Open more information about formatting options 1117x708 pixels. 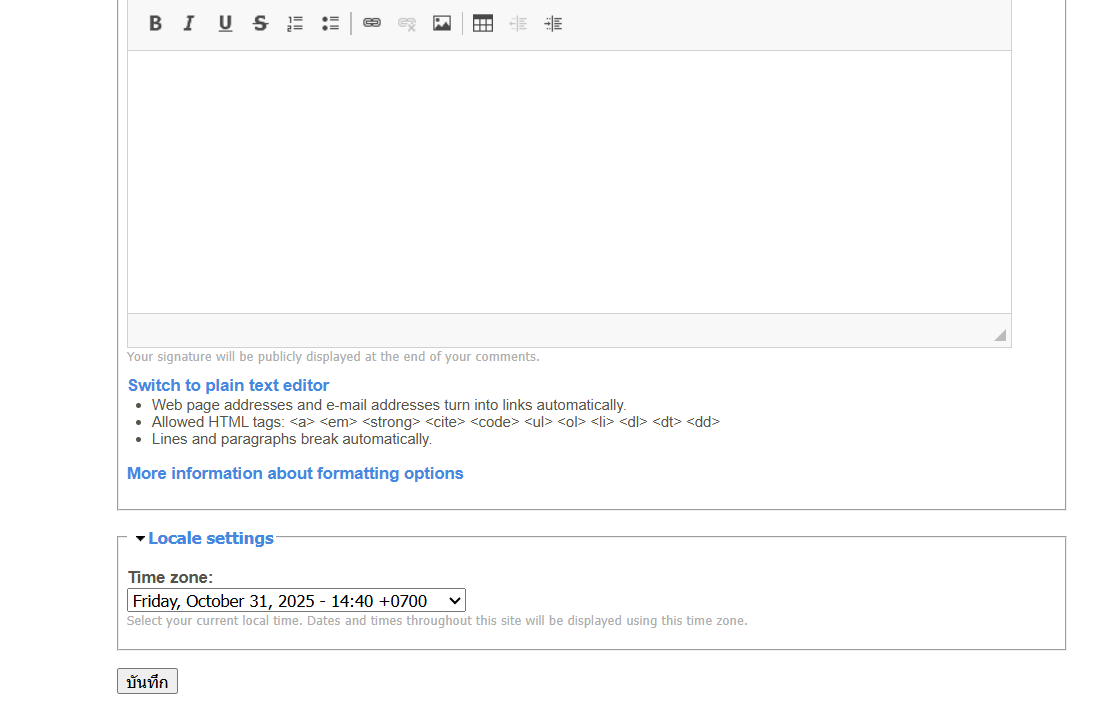tap(295, 473)
